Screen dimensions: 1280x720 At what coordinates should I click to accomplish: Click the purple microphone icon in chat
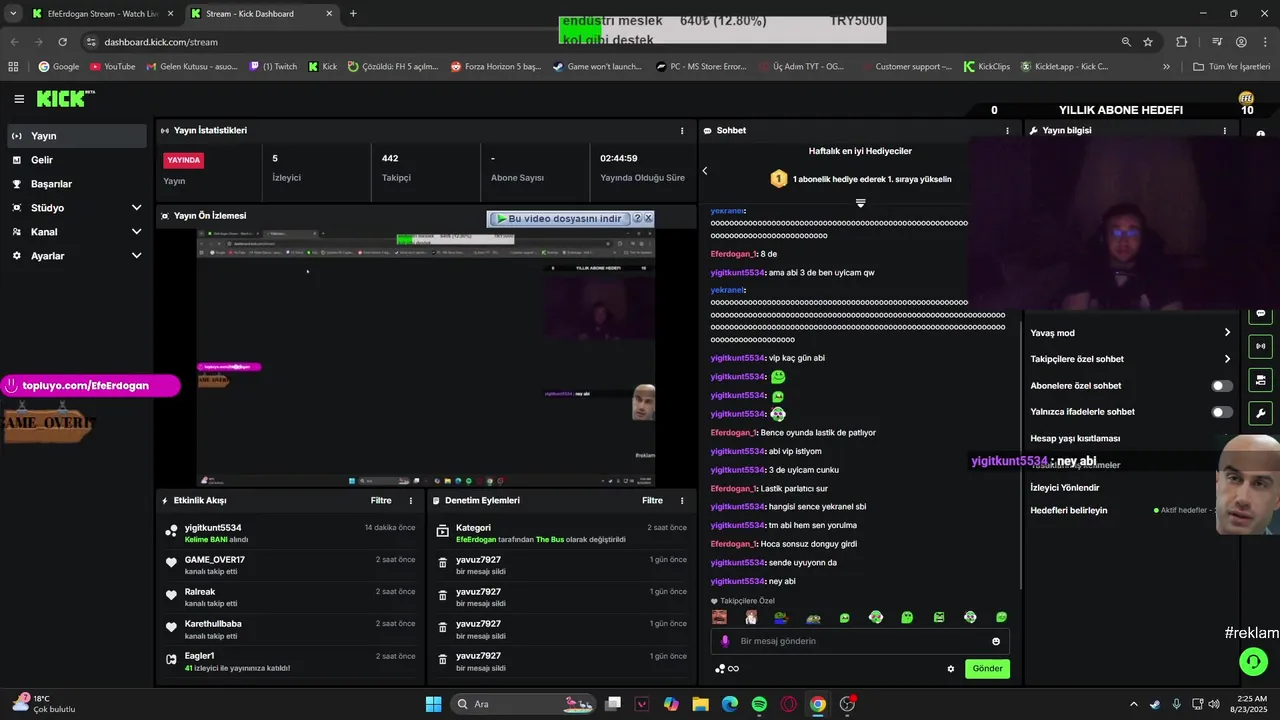coord(725,641)
